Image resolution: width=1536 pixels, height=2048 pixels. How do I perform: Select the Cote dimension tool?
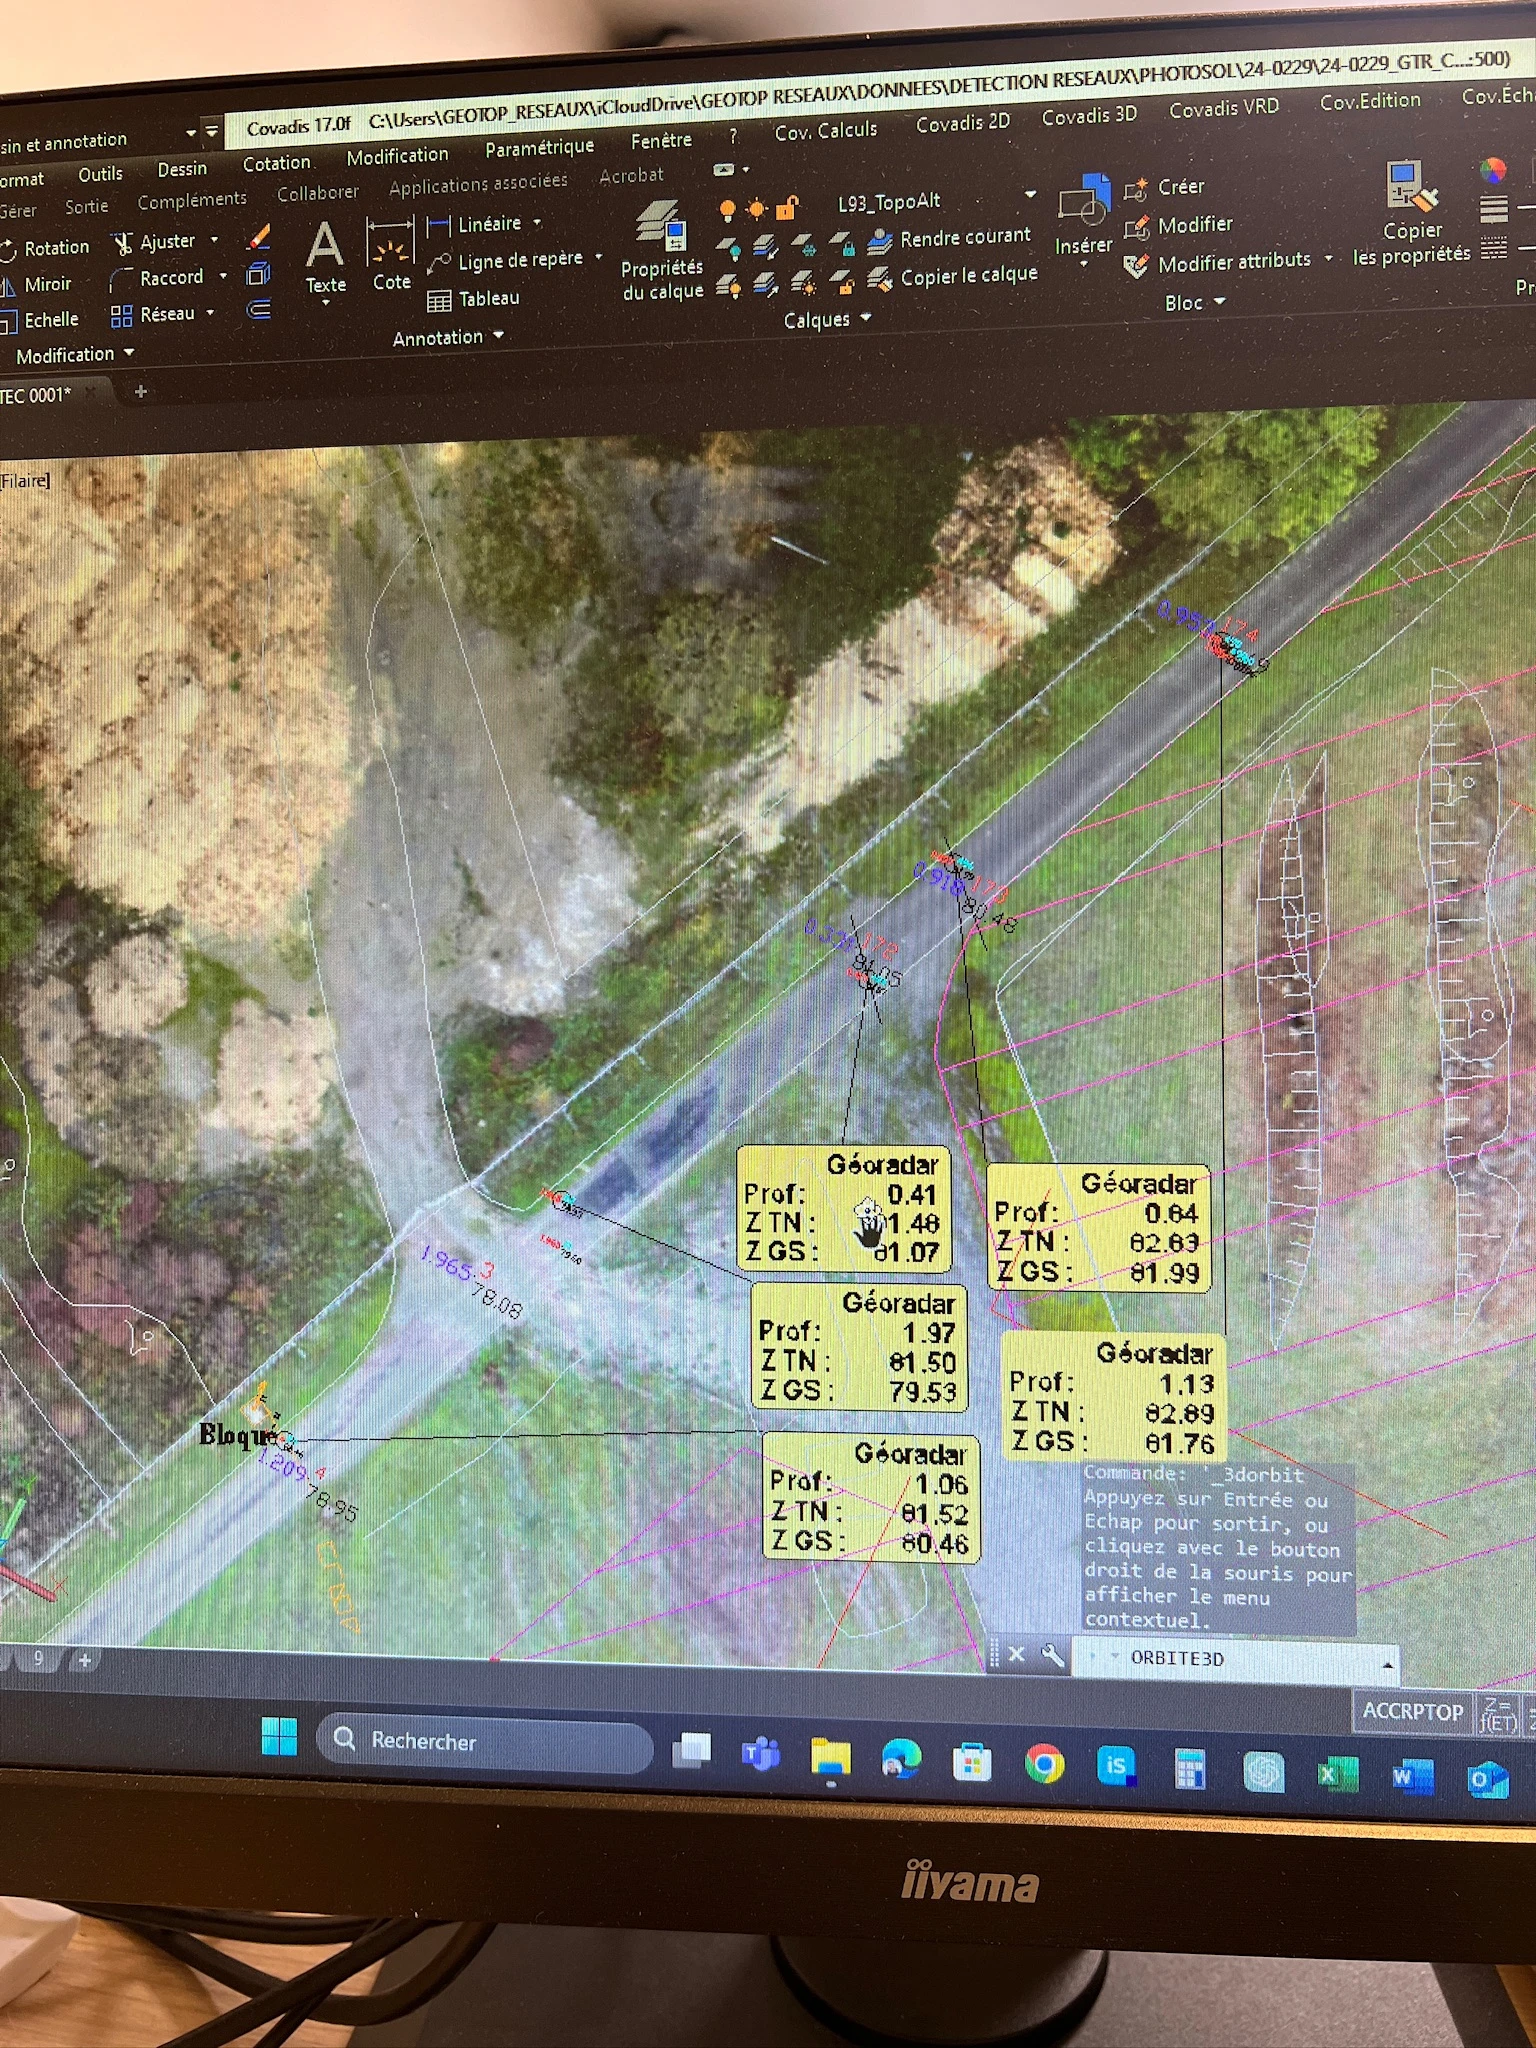tap(390, 254)
